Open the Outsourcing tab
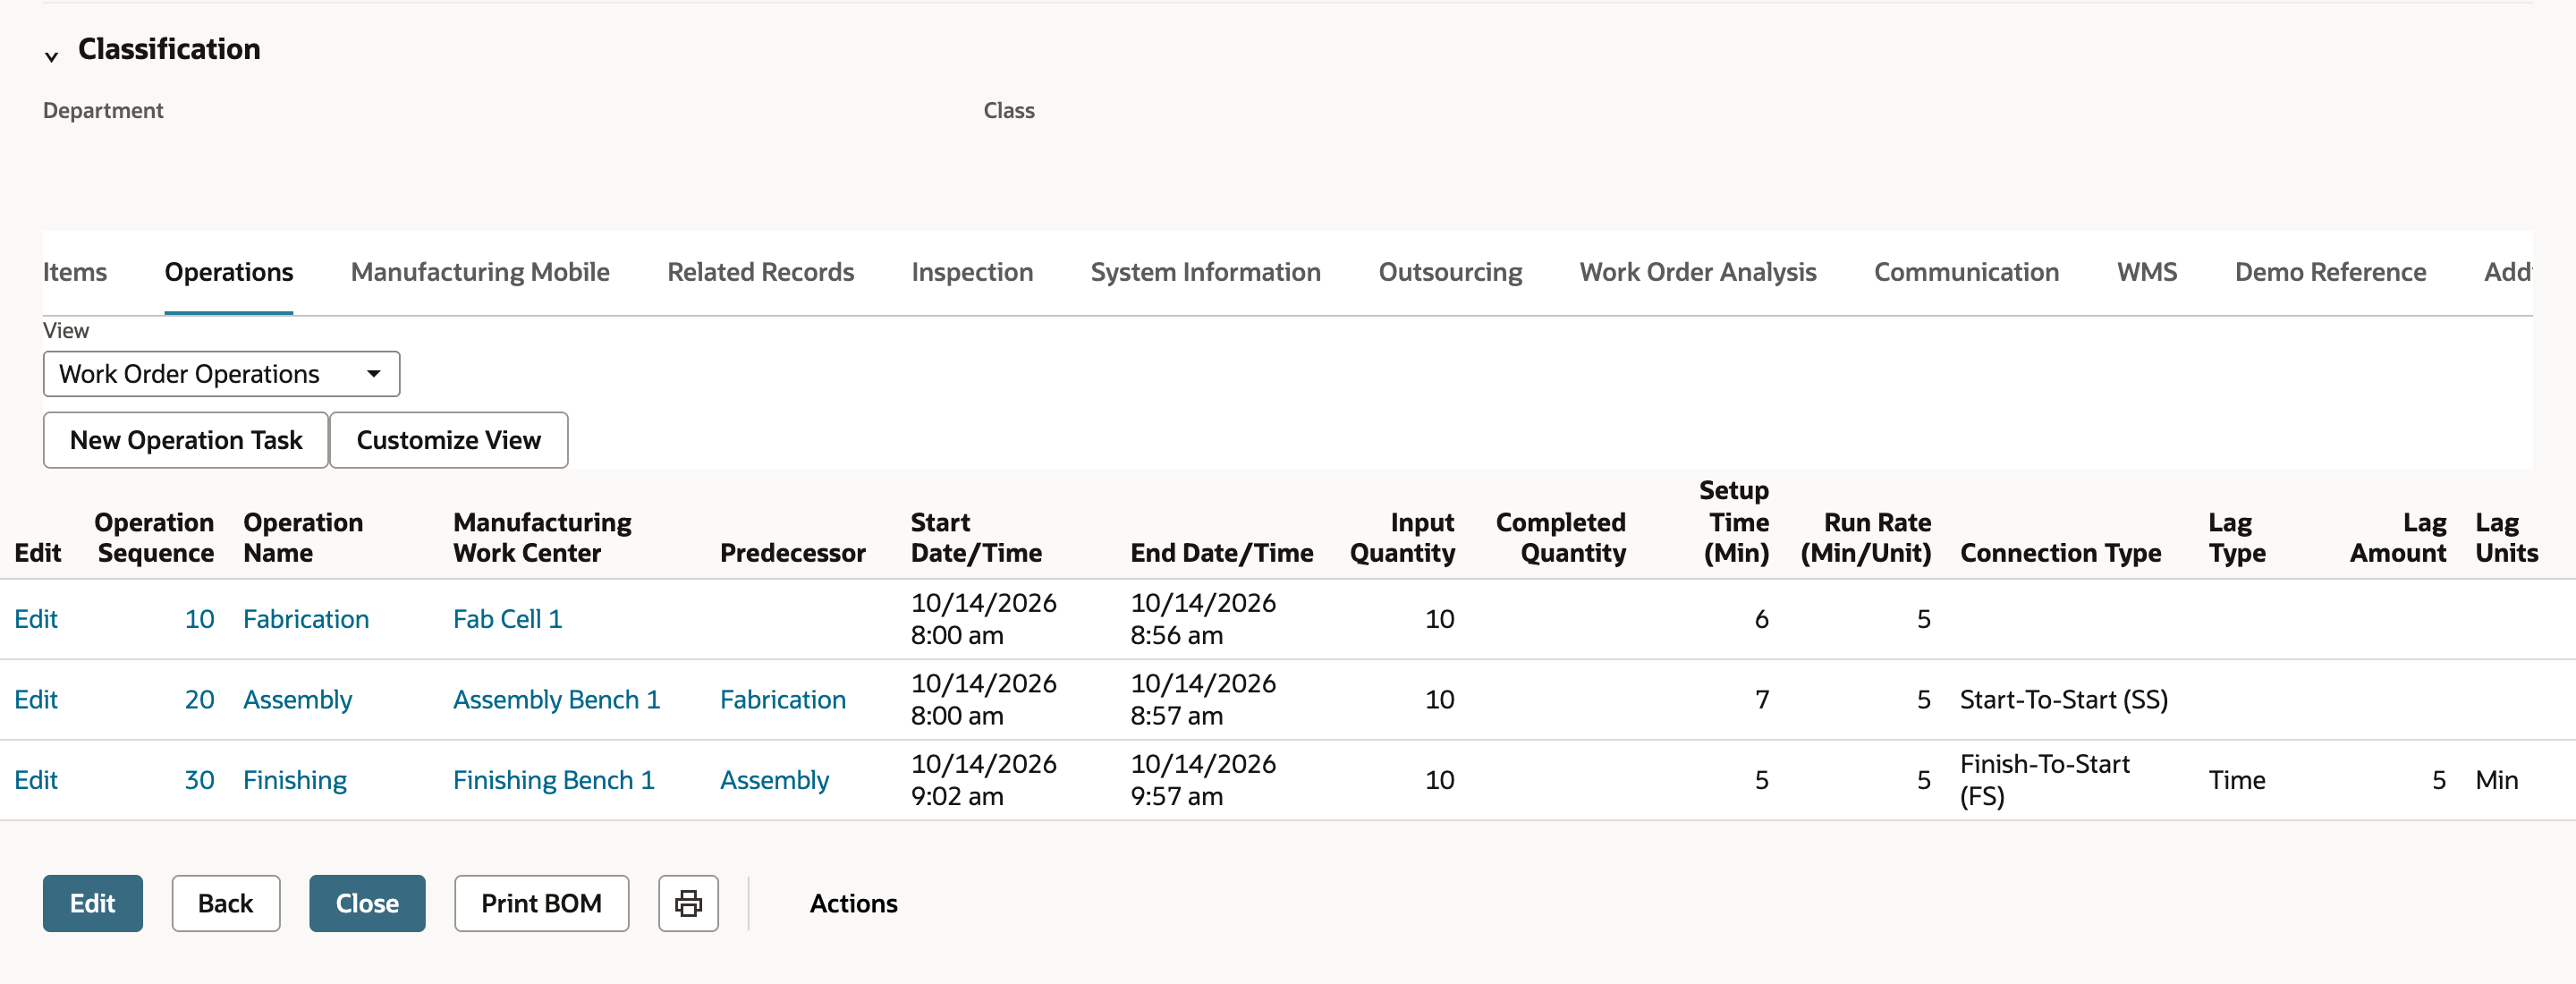Screen dimensions: 2576x984 [x=1450, y=272]
